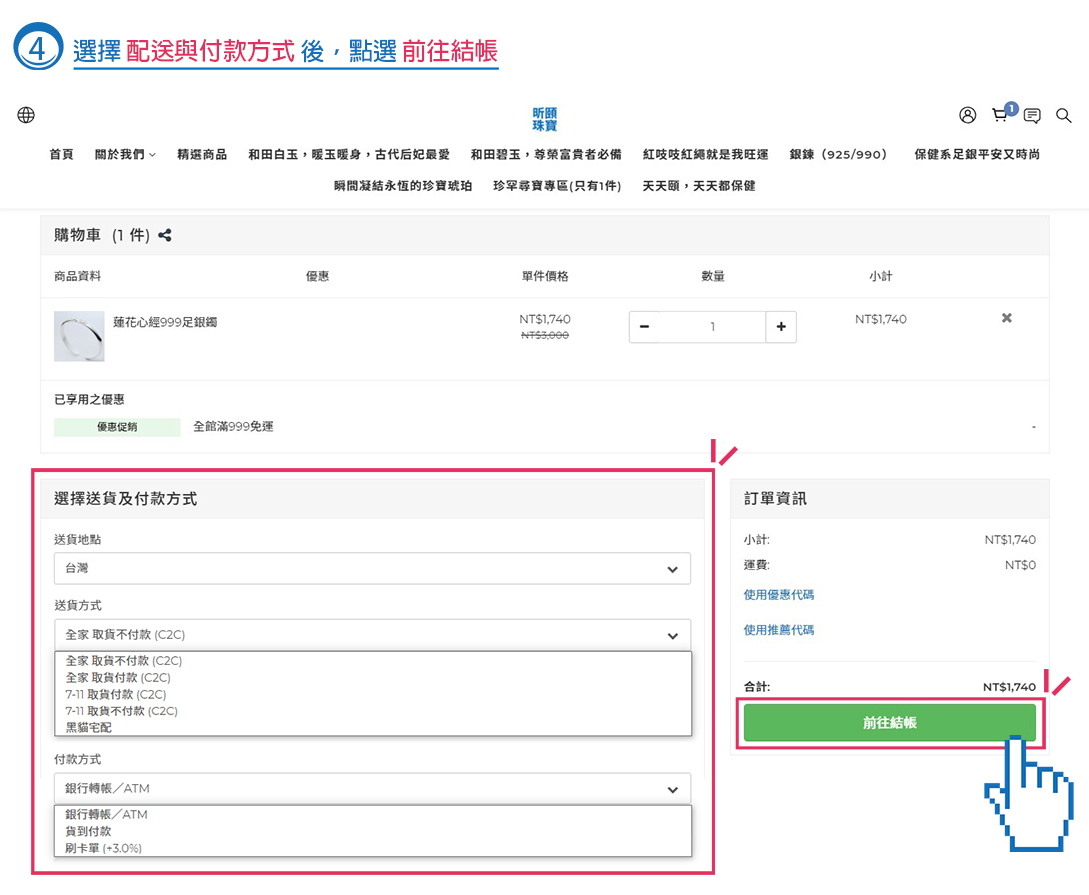
Task: Click the bracelet product thumbnail
Action: [x=79, y=336]
